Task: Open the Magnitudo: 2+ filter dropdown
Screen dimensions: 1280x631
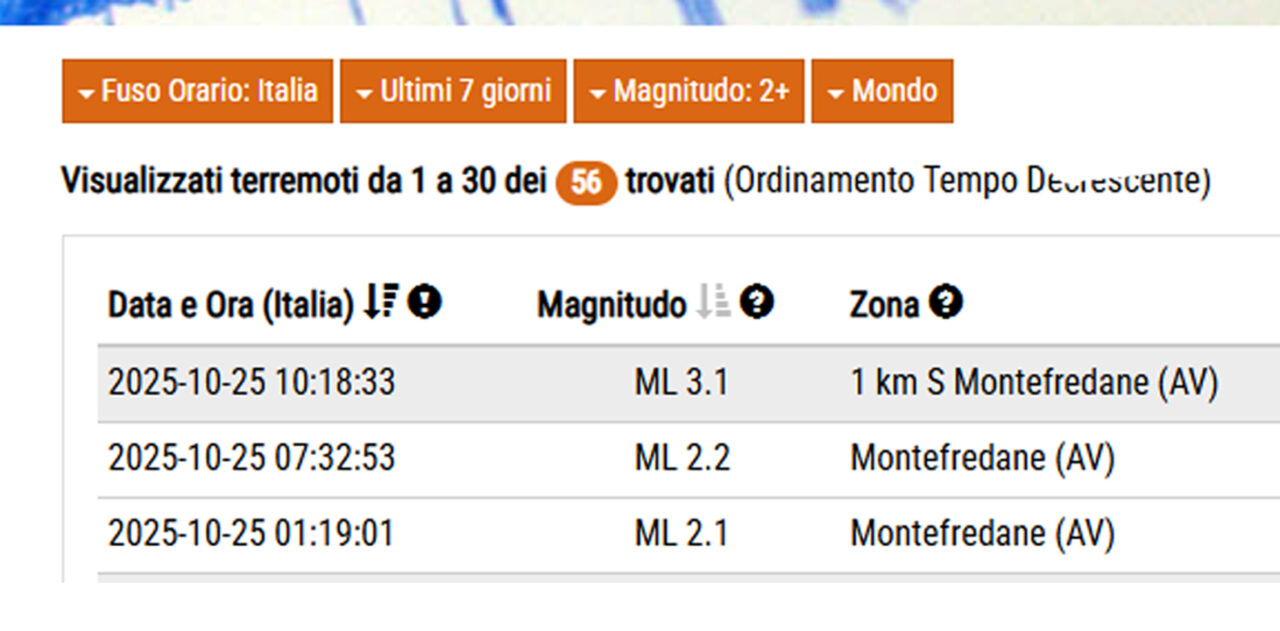Action: click(688, 91)
